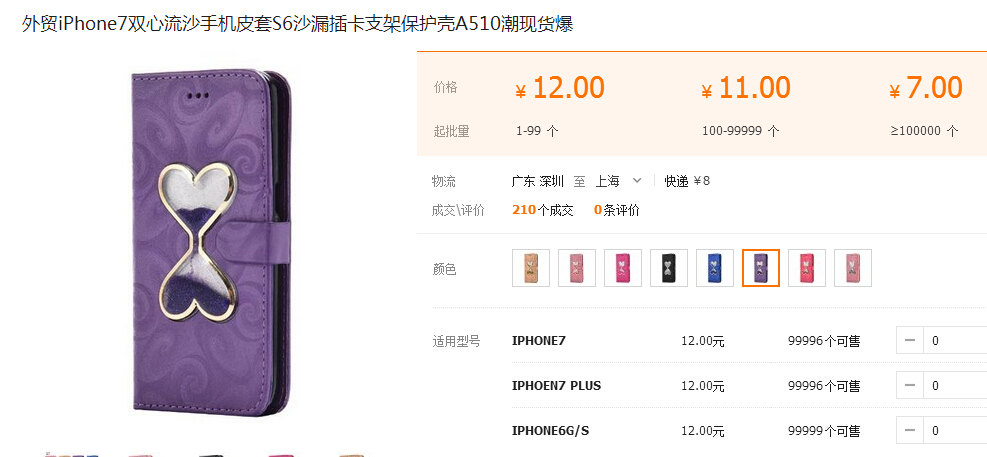
Task: Select the last pale pink color swatch
Action: coord(853,268)
